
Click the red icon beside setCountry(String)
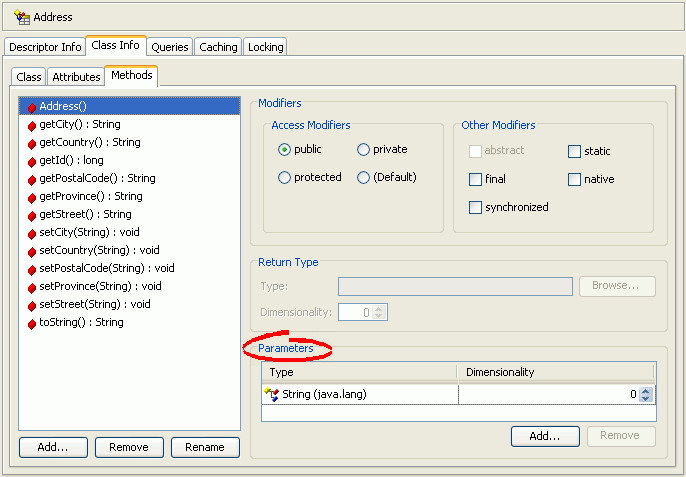click(x=32, y=251)
